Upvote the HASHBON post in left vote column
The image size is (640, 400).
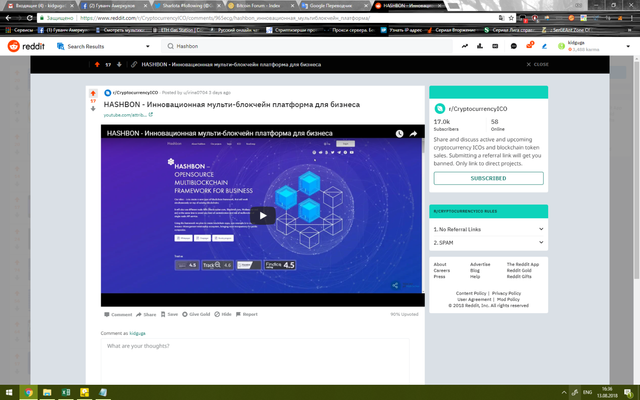(93, 93)
